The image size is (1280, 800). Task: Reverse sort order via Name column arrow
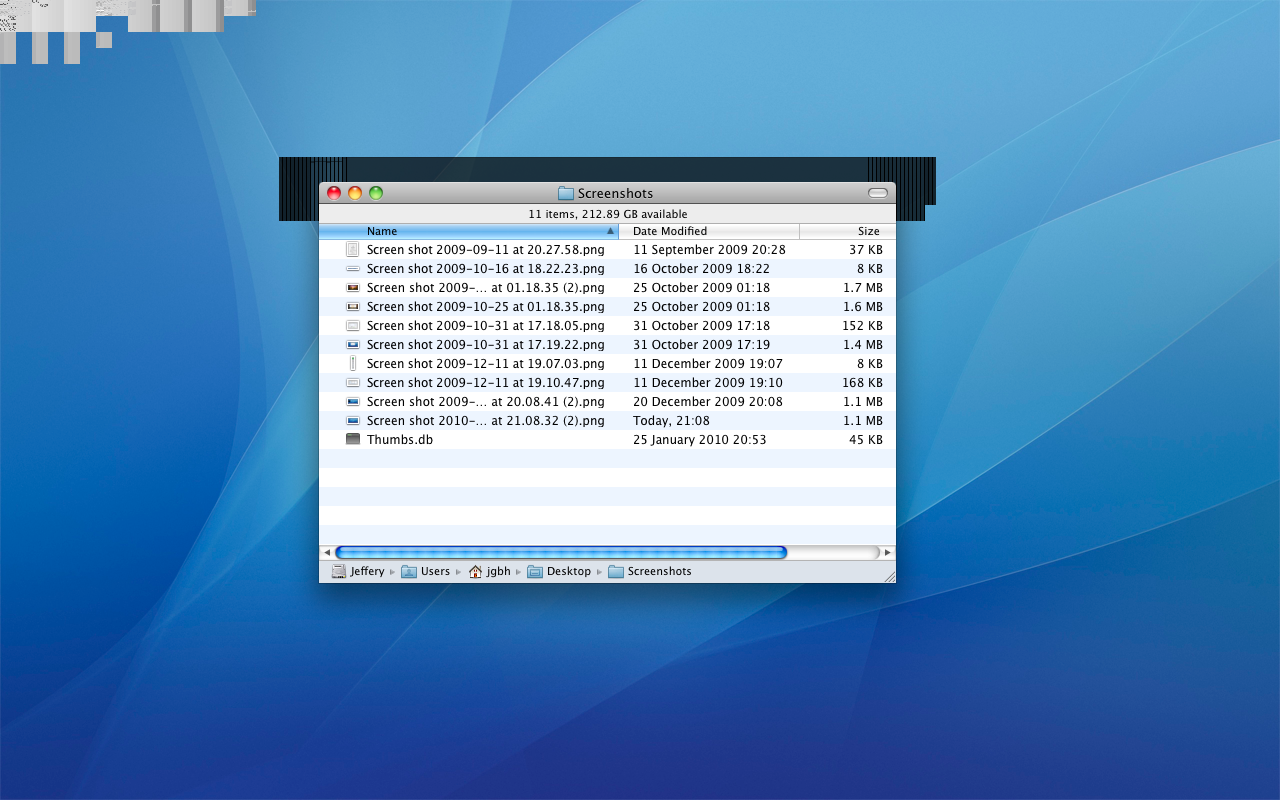[x=610, y=231]
